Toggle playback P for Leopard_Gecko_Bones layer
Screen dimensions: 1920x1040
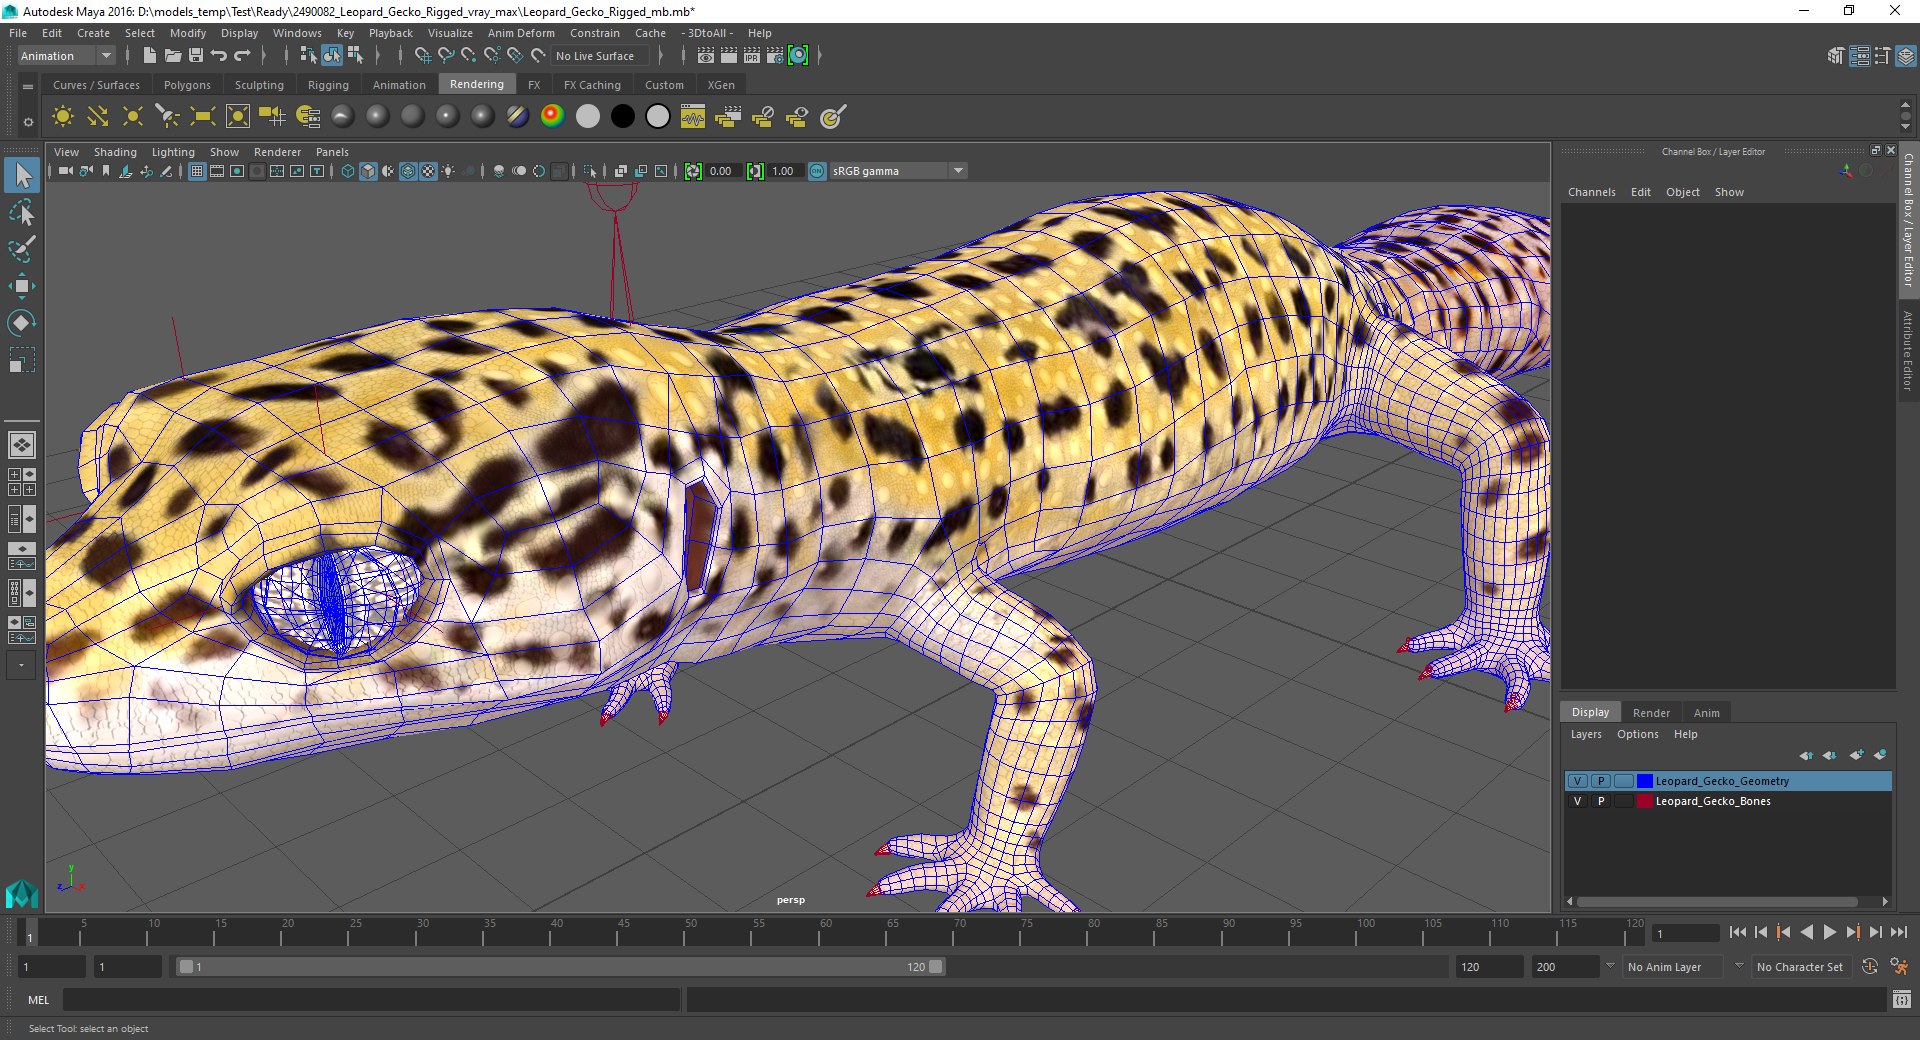[x=1600, y=801]
